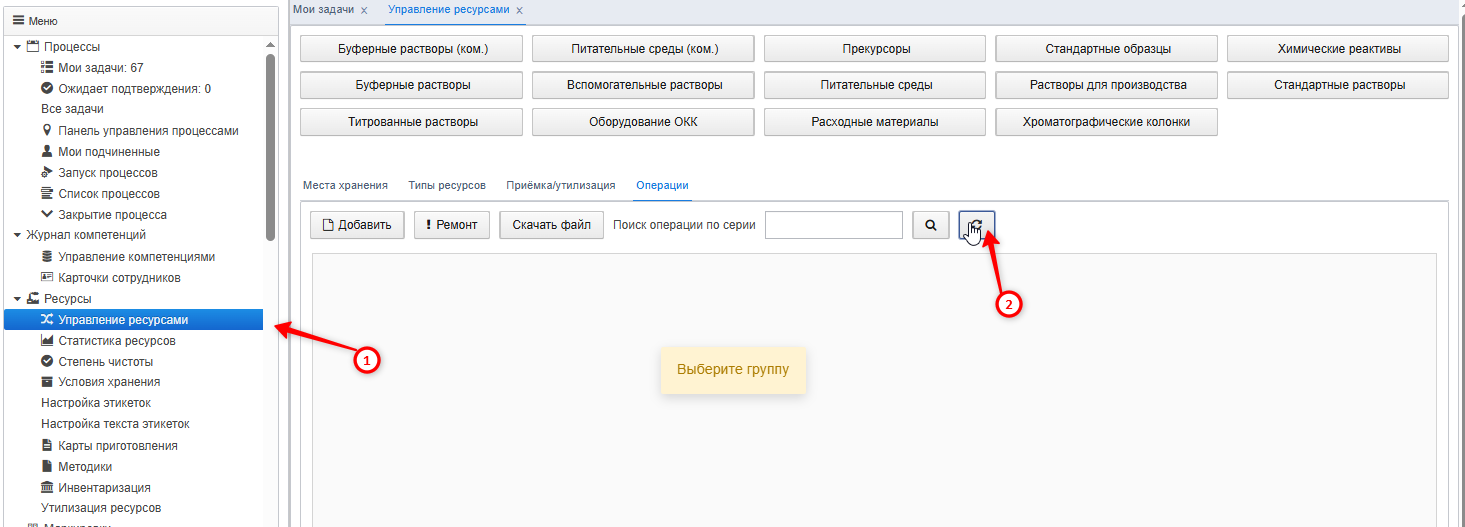
Task: Click the calendar icon of Процессы folder
Action: tap(33, 47)
